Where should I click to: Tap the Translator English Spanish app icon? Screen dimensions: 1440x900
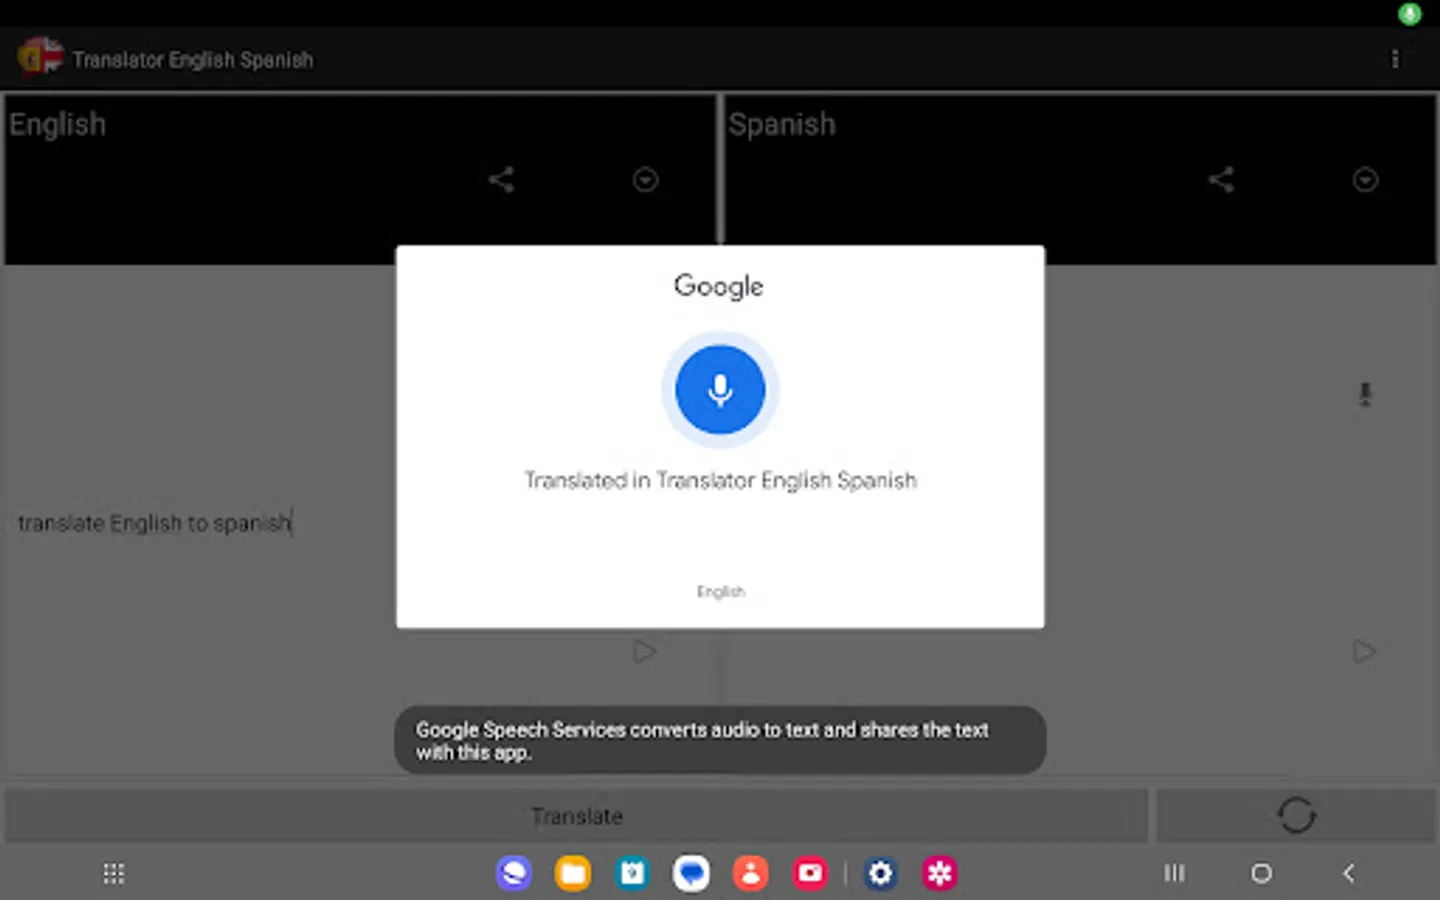pyautogui.click(x=40, y=58)
